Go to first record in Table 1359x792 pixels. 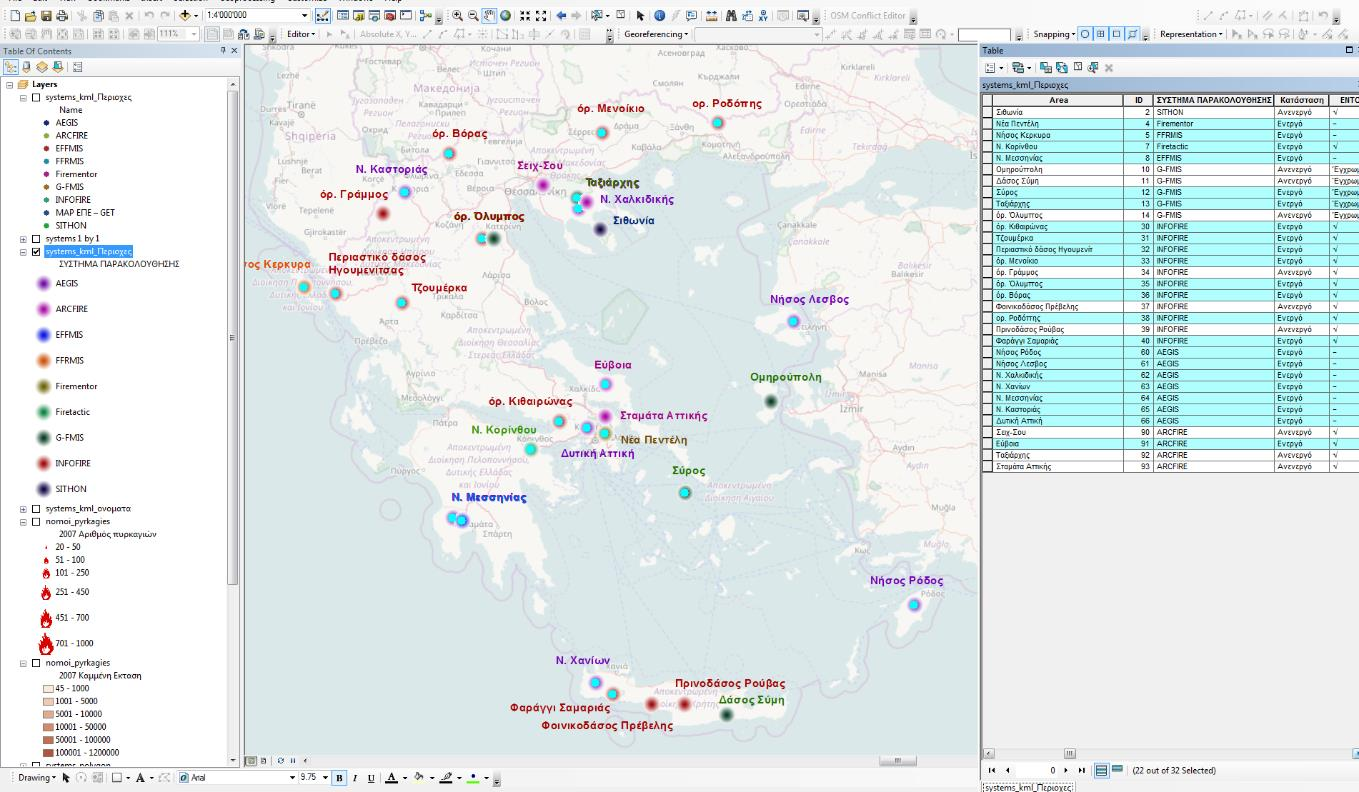point(992,770)
